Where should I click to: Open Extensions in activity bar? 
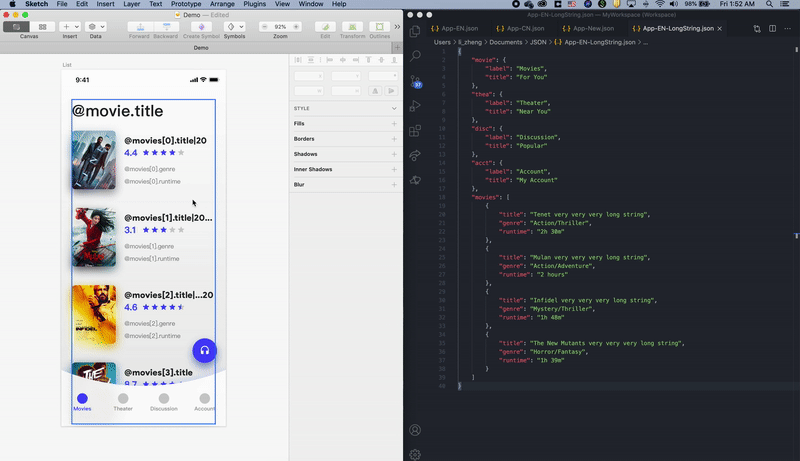pyautogui.click(x=415, y=131)
